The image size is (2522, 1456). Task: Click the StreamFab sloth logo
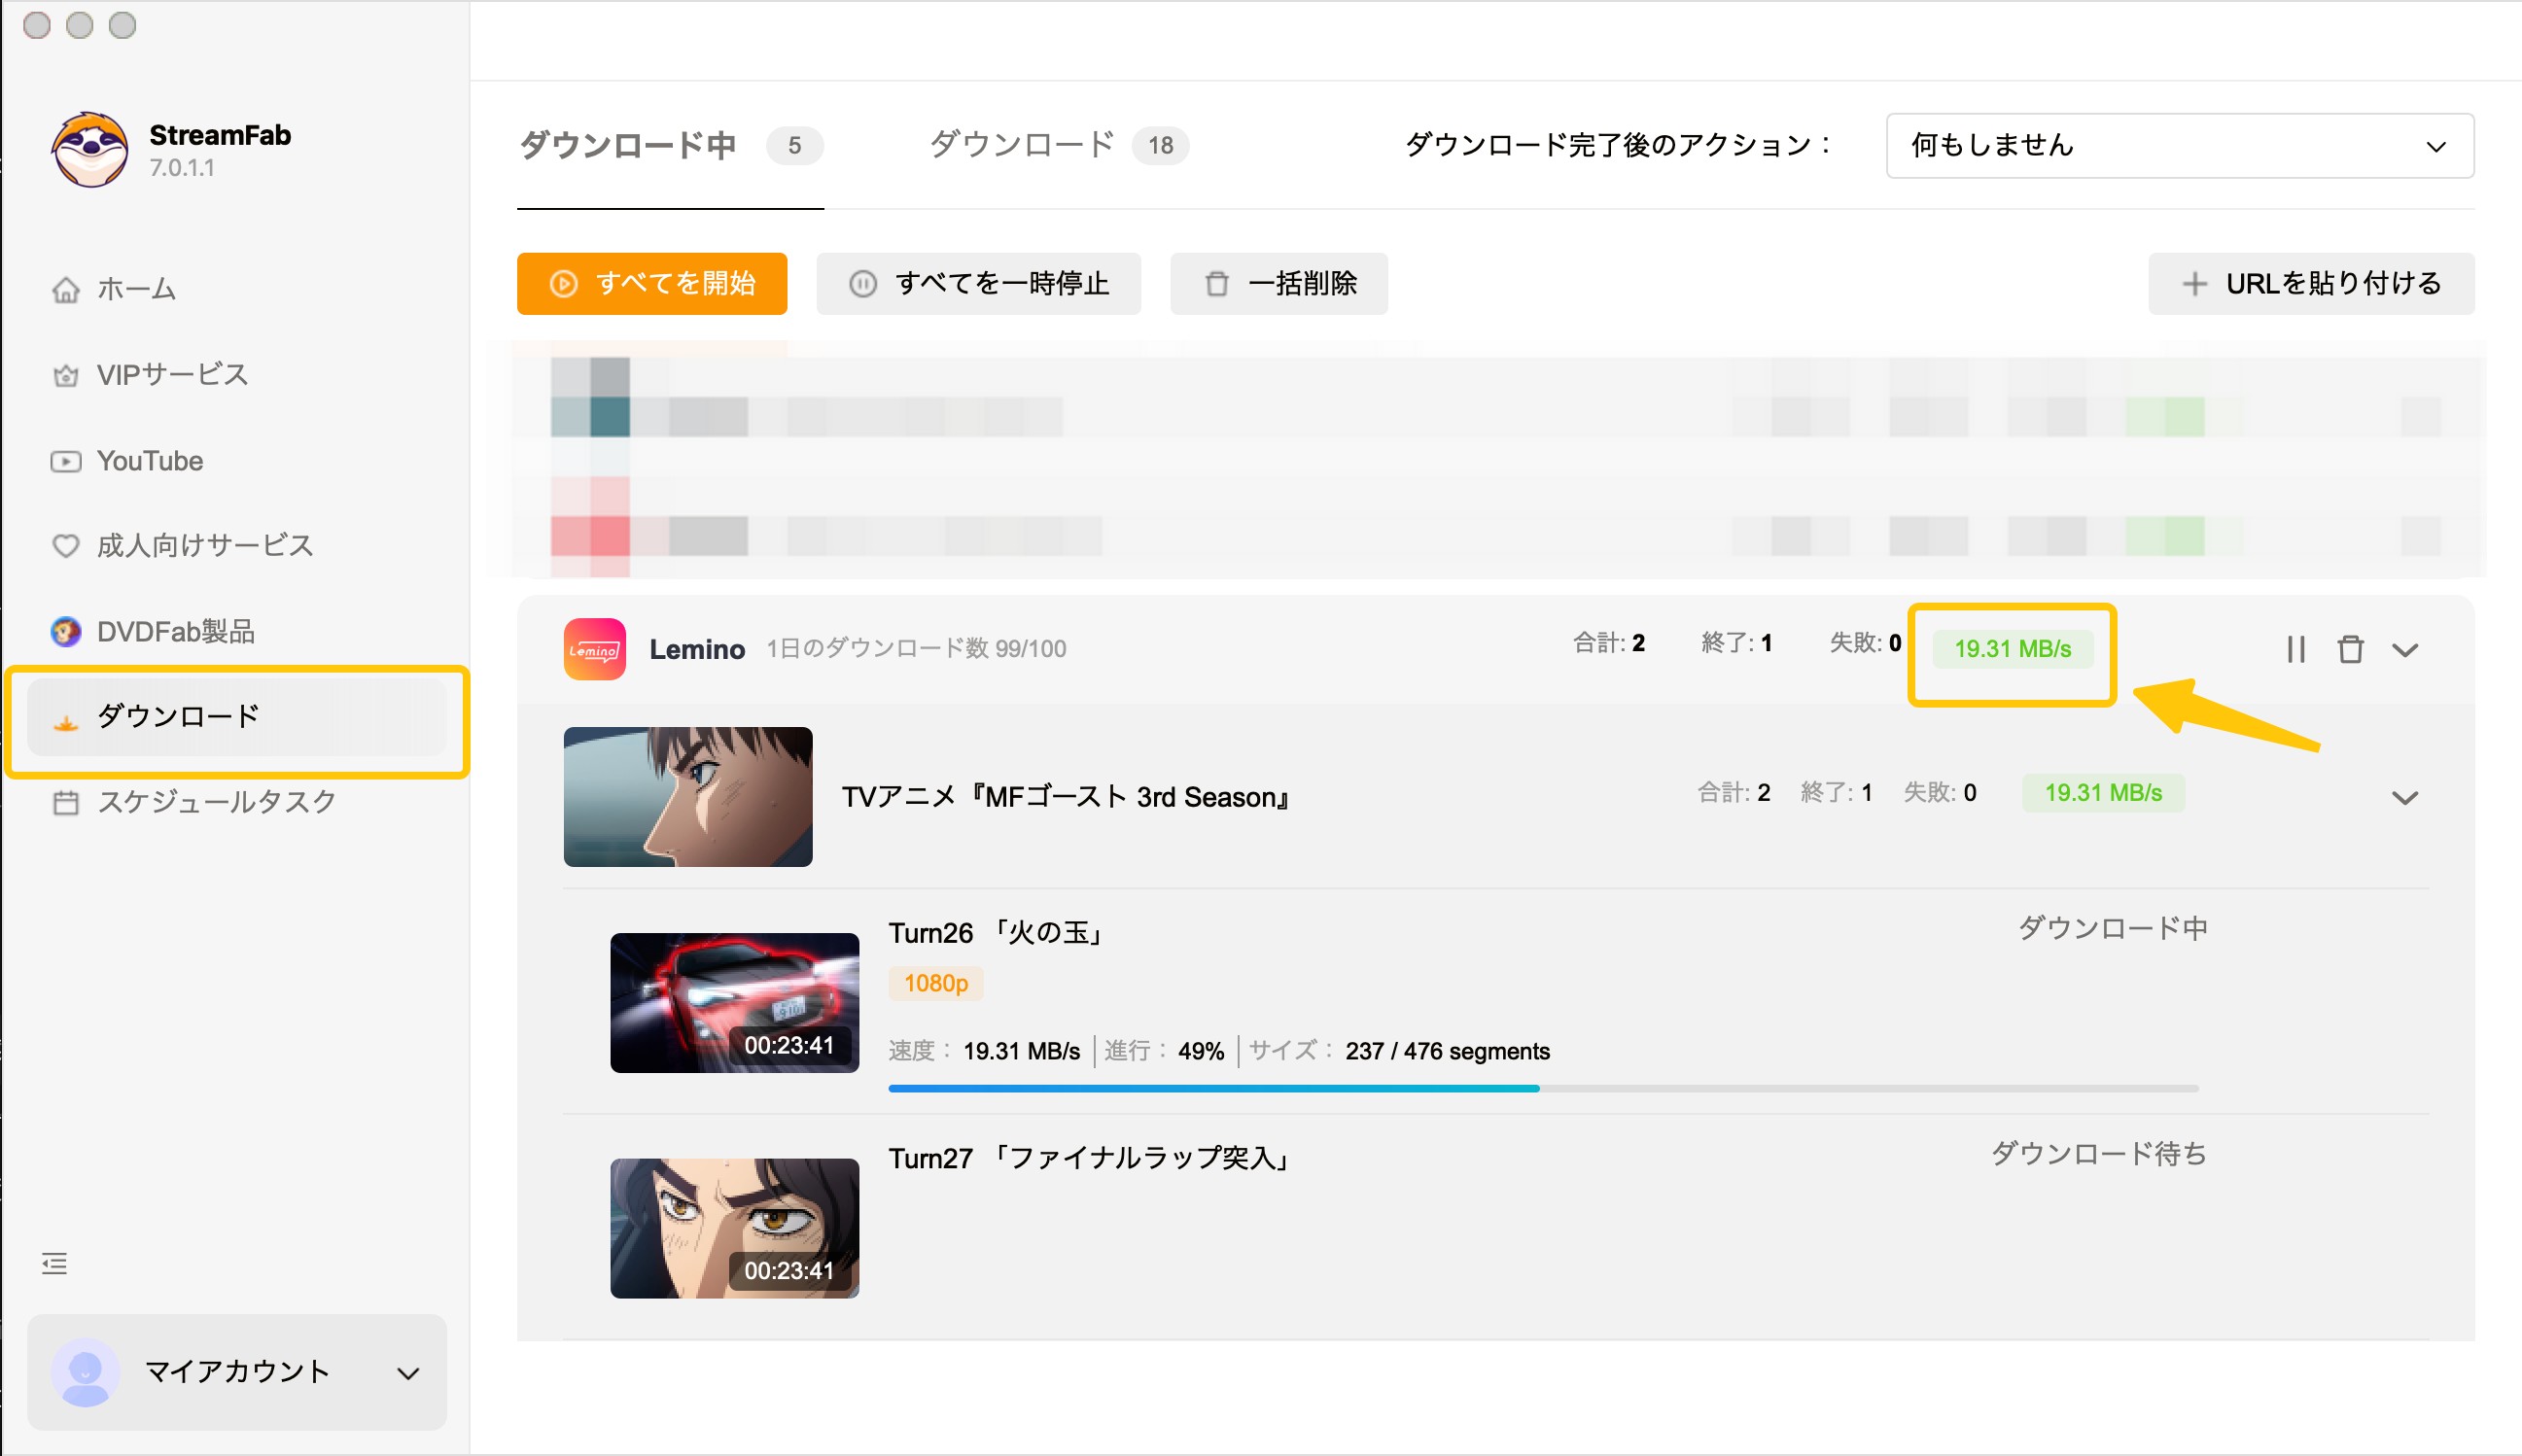[x=88, y=148]
